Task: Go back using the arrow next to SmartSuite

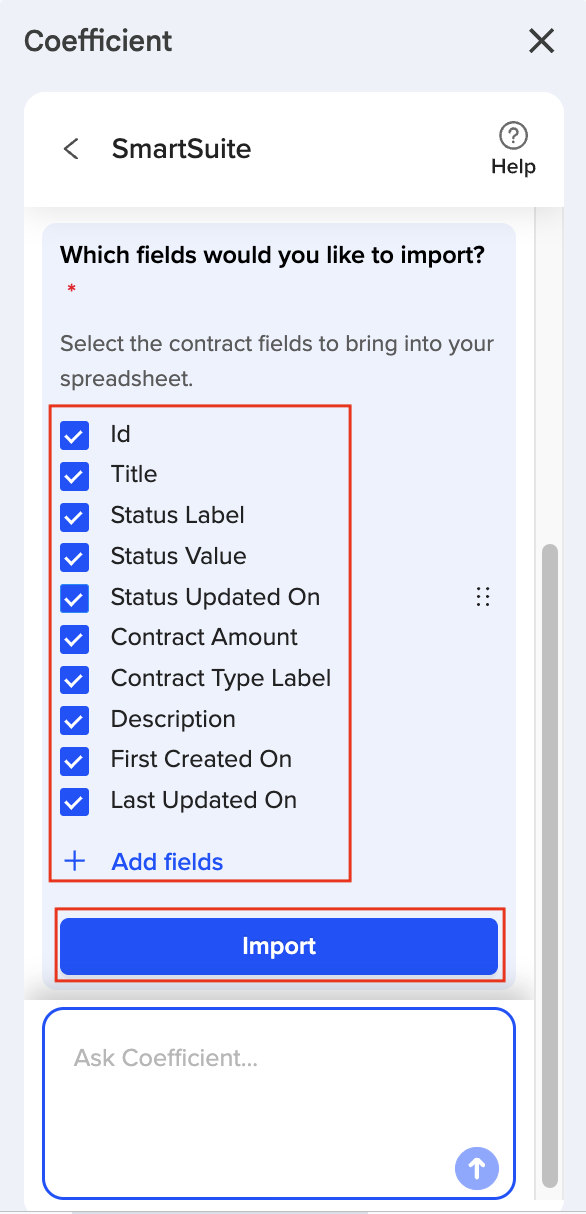Action: (71, 149)
